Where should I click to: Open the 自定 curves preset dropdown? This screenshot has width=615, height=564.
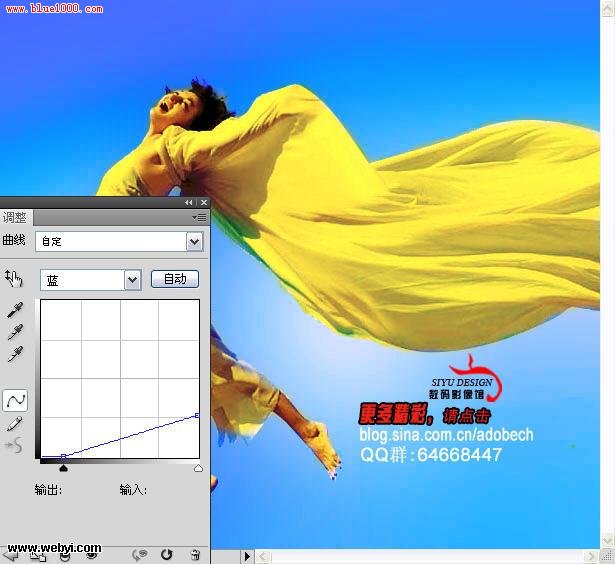(119, 241)
